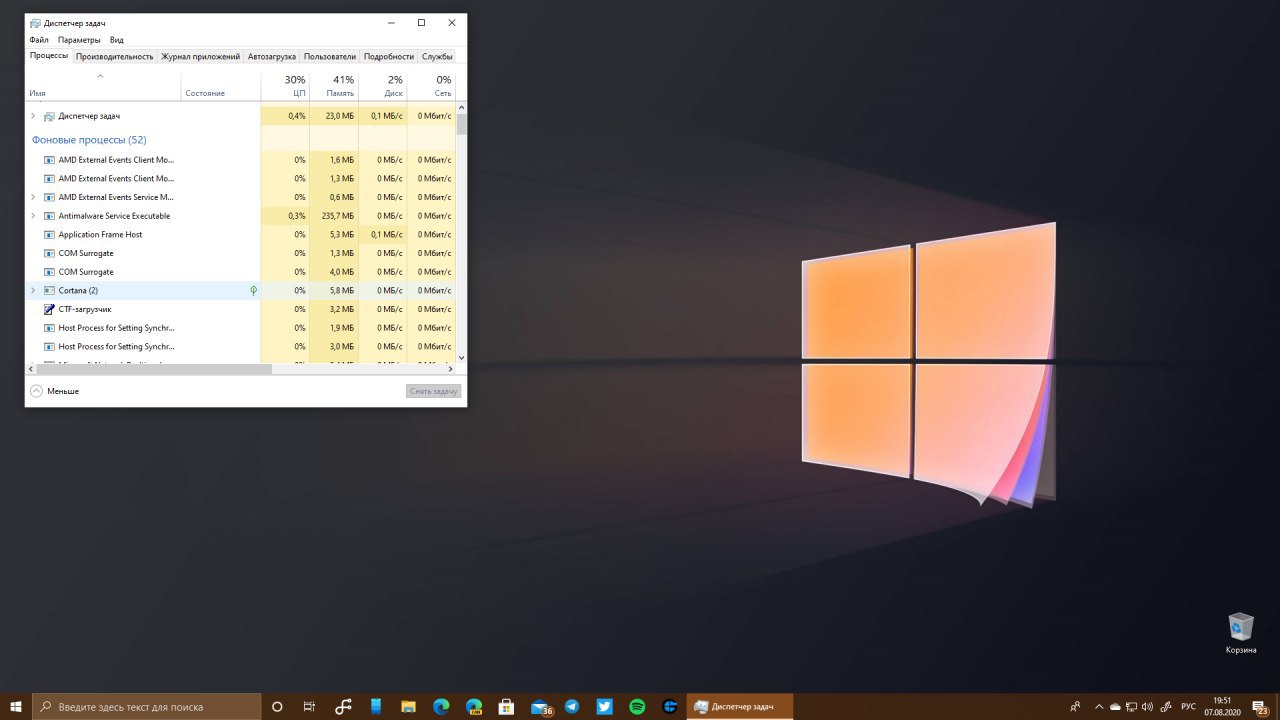Switch to the Автозагрузка tab
Image resolution: width=1280 pixels, height=720 pixels.
pyautogui.click(x=272, y=57)
